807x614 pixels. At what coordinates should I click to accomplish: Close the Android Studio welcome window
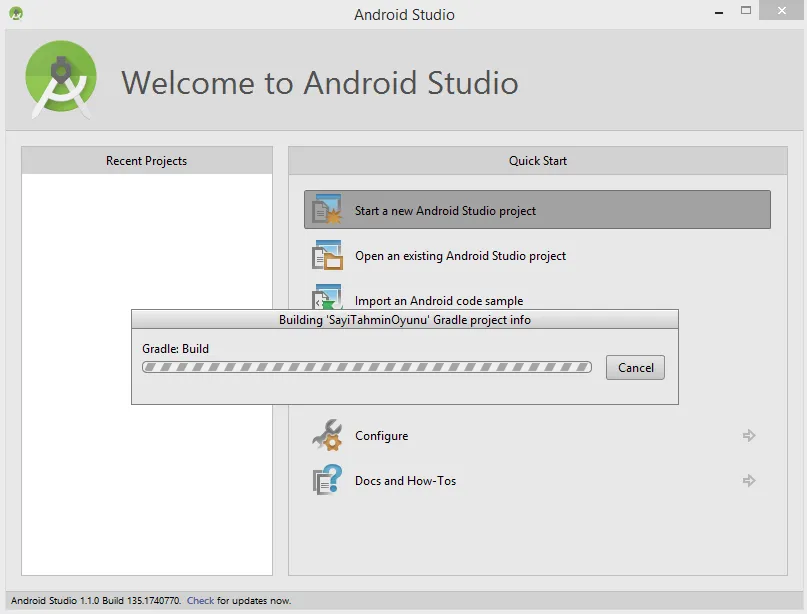click(x=780, y=12)
